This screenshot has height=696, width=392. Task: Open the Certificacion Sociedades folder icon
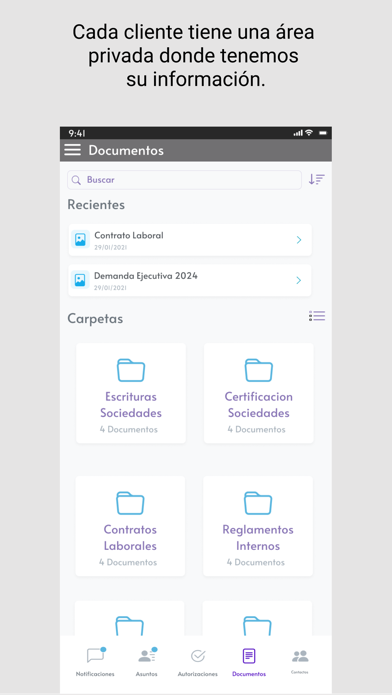click(x=259, y=370)
